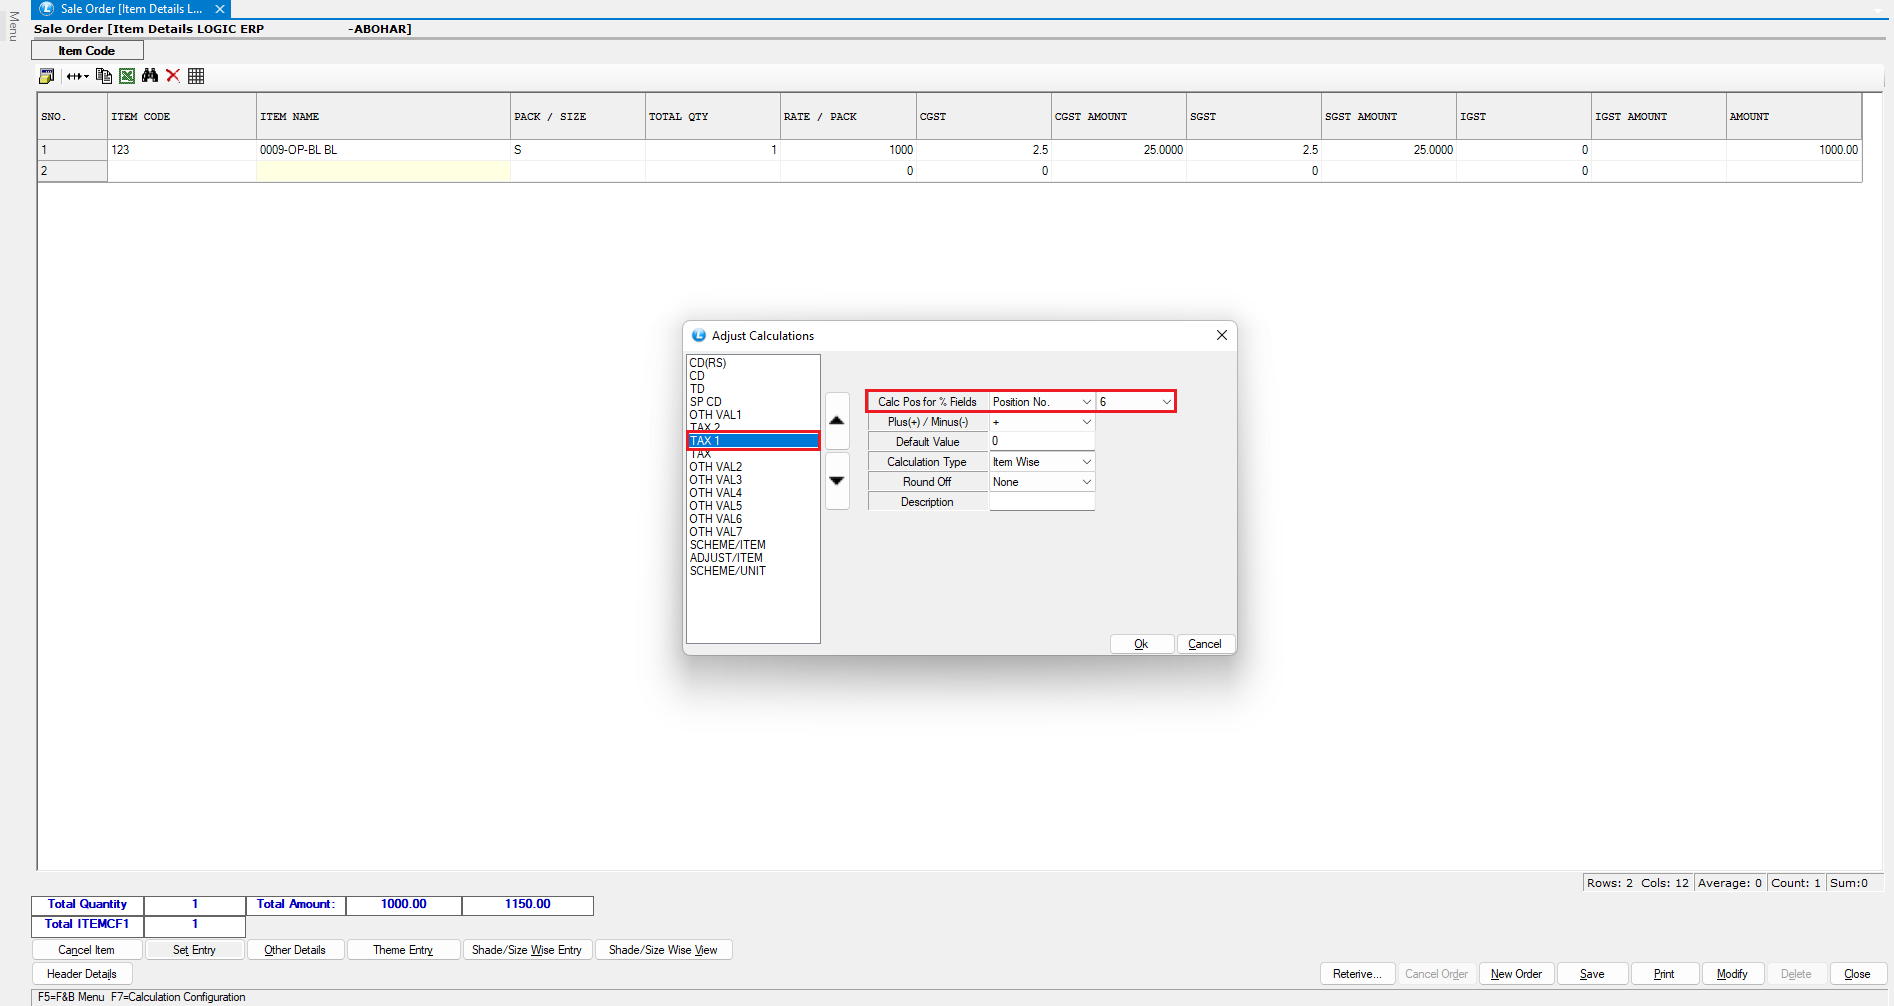Click the grid layout toolbar icon
The height and width of the screenshot is (1006, 1894).
pyautogui.click(x=196, y=76)
